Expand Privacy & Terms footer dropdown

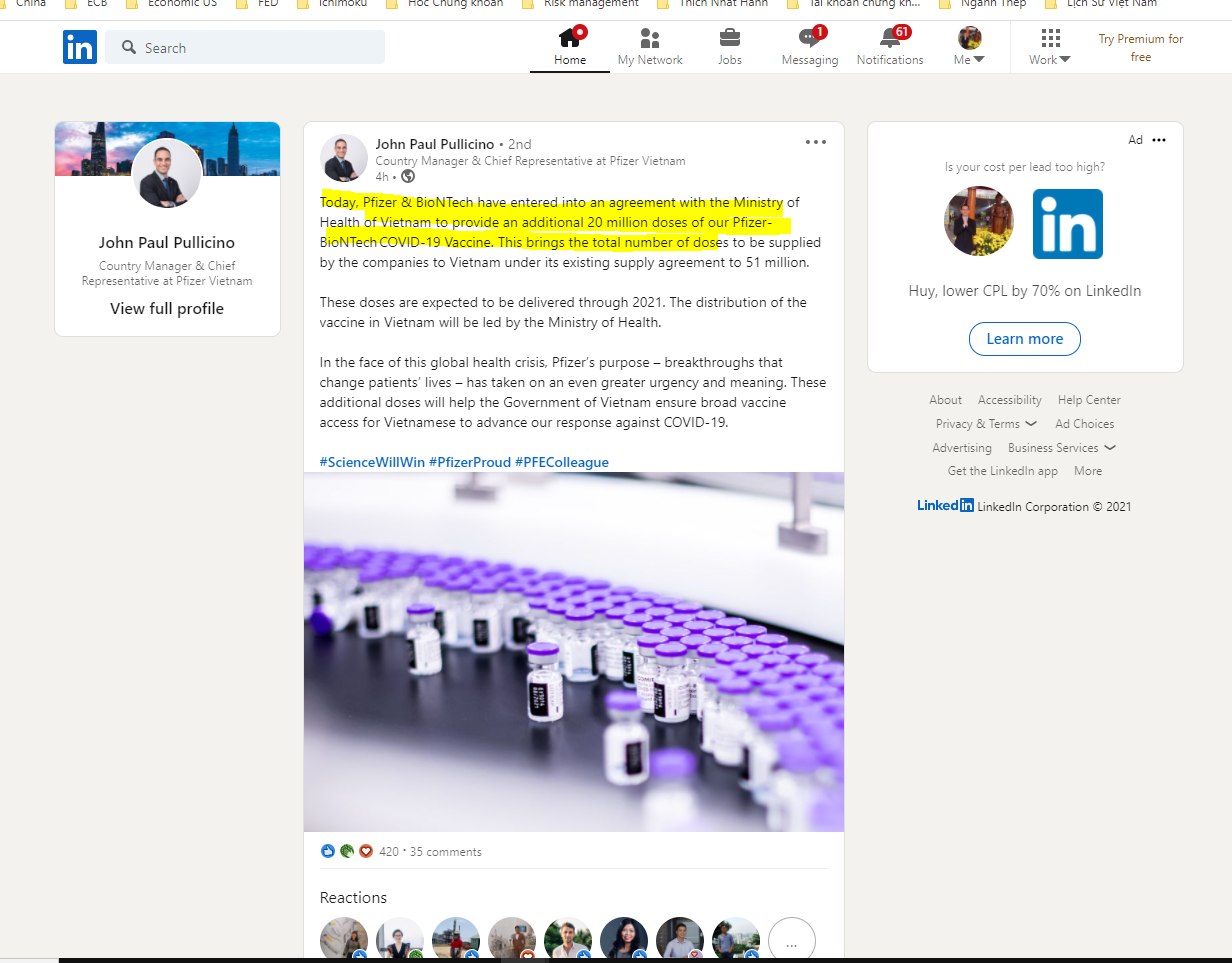pyautogui.click(x=986, y=424)
